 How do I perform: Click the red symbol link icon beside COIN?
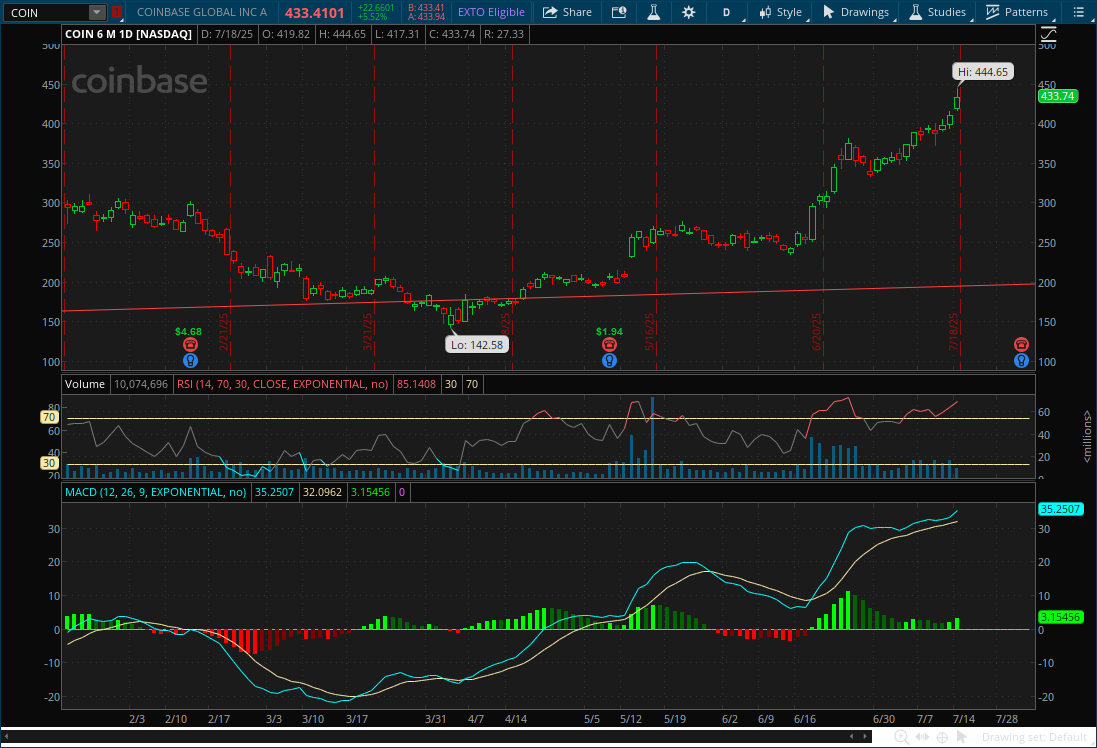(x=117, y=12)
